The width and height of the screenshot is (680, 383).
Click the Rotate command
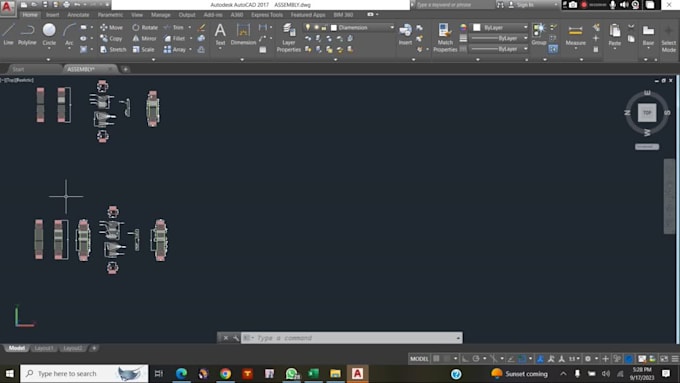(x=145, y=27)
